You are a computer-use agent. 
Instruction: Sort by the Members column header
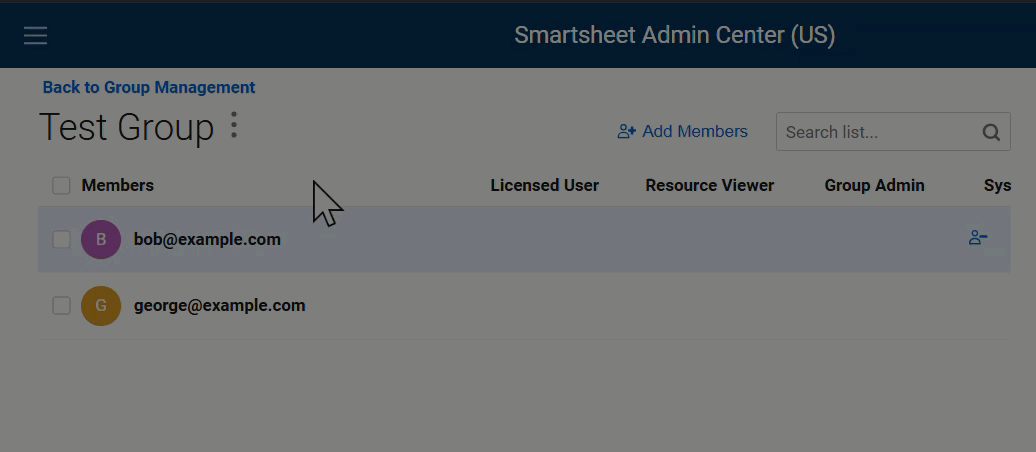click(x=118, y=186)
